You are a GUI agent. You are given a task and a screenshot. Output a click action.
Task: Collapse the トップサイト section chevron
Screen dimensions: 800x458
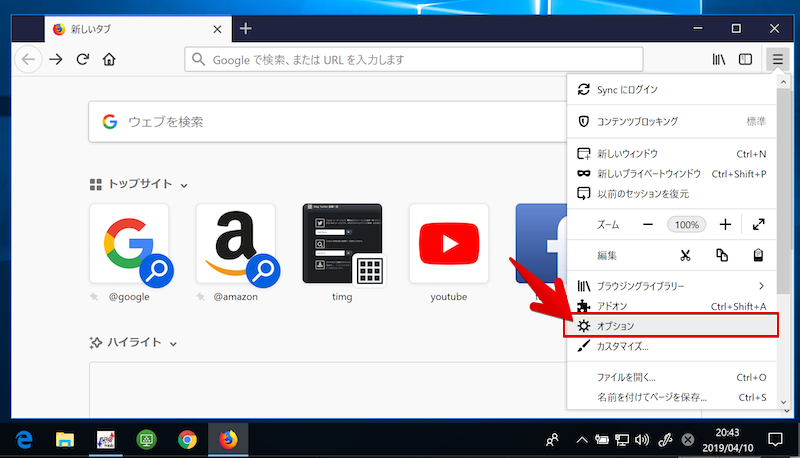184,185
